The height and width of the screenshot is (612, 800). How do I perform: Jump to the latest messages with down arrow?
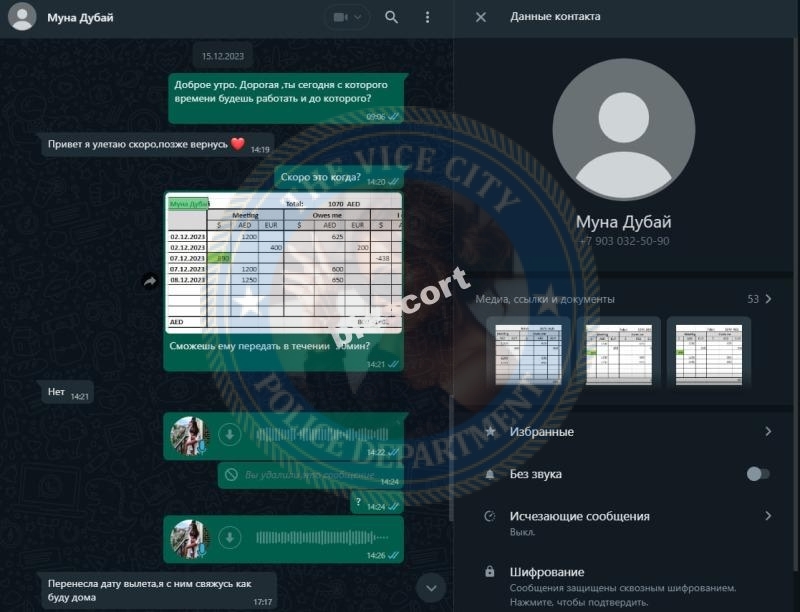[x=431, y=588]
